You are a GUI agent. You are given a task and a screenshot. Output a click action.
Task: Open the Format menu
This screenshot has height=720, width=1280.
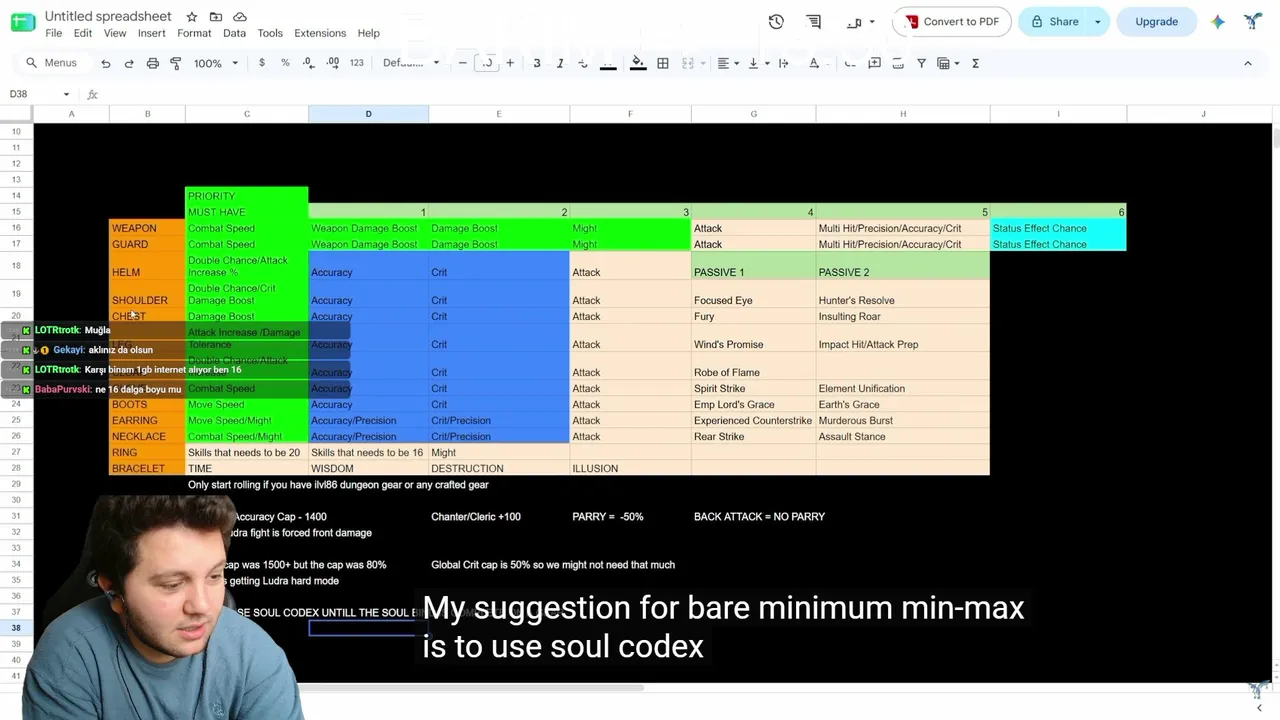[194, 33]
